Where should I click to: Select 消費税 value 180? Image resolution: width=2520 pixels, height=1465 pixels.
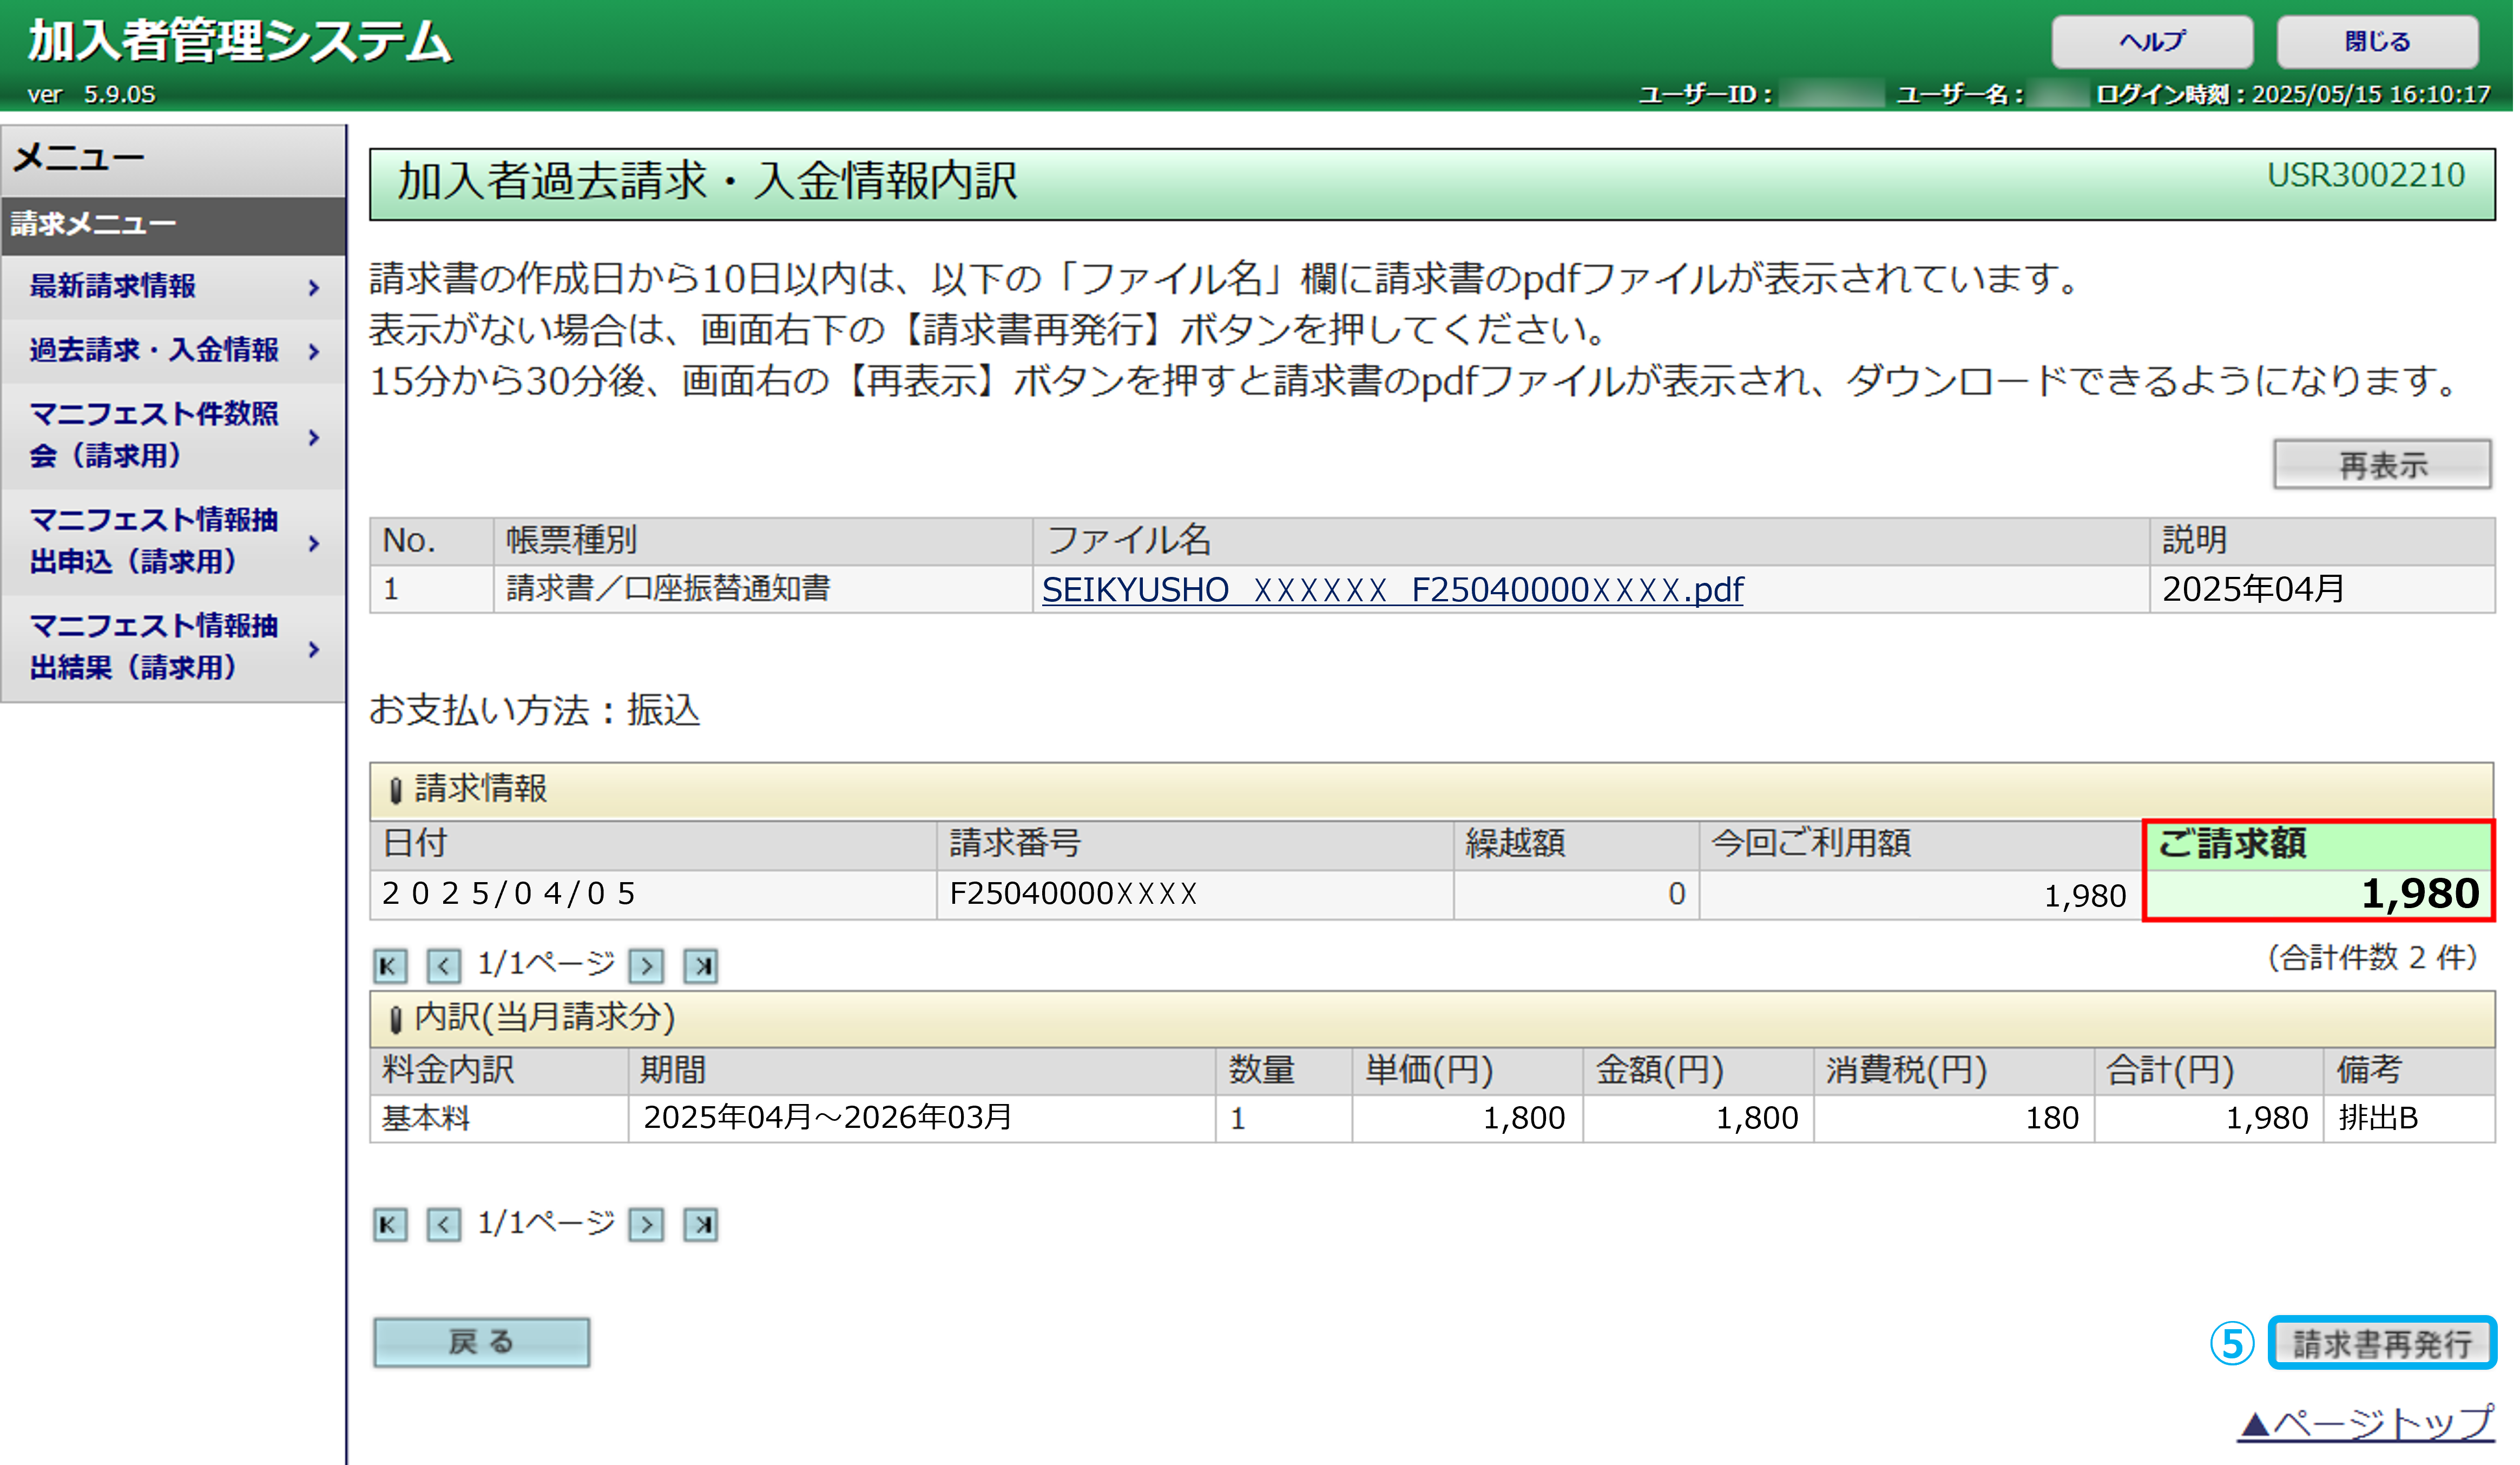tap(1953, 1118)
